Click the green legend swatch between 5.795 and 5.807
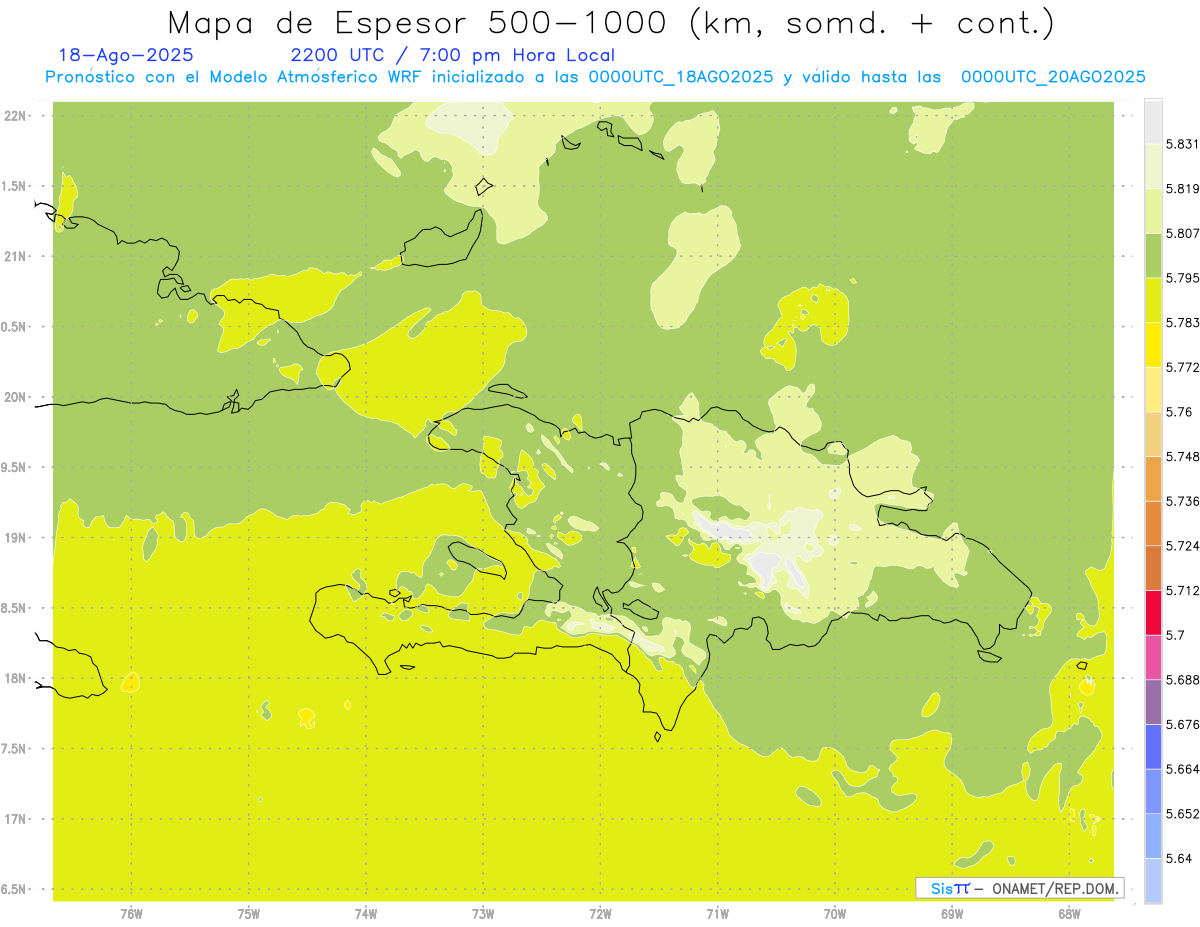This screenshot has width=1200, height=927. pyautogui.click(x=1153, y=255)
